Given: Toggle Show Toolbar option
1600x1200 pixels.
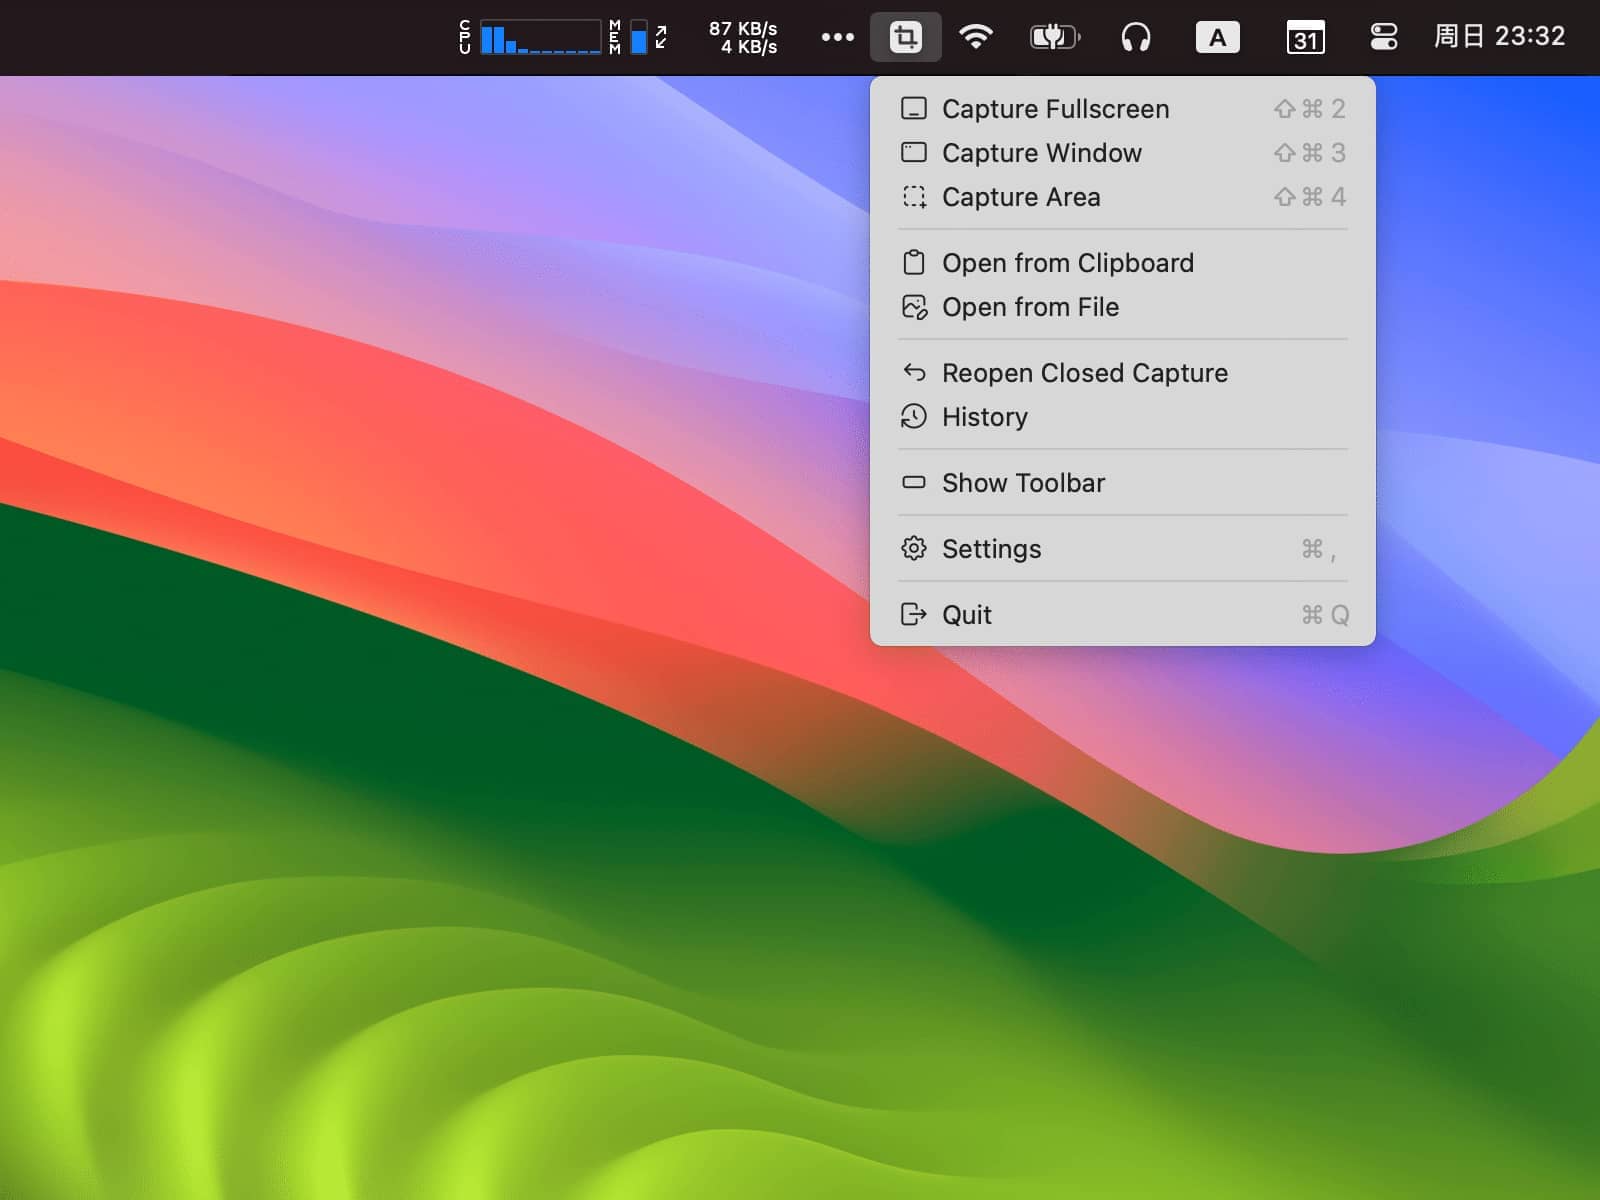Looking at the screenshot, I should 1023,483.
